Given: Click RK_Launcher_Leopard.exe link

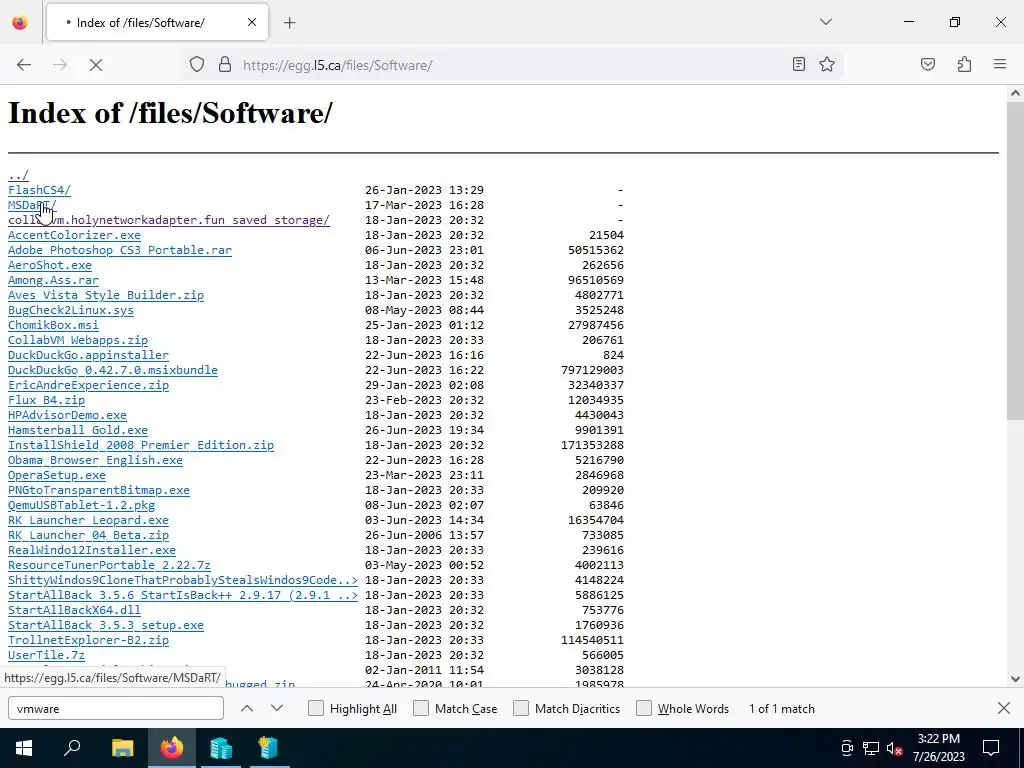Looking at the screenshot, I should (x=88, y=520).
